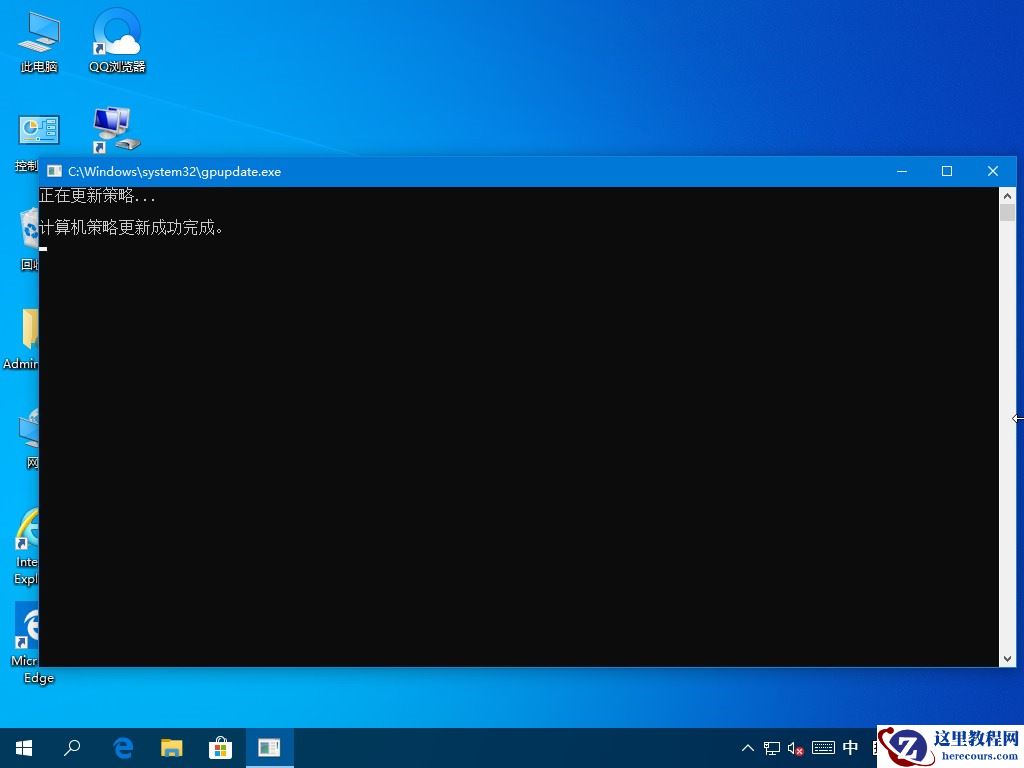This screenshot has width=1024, height=768.
Task: Switch the 中 input method indicator
Action: 850,747
